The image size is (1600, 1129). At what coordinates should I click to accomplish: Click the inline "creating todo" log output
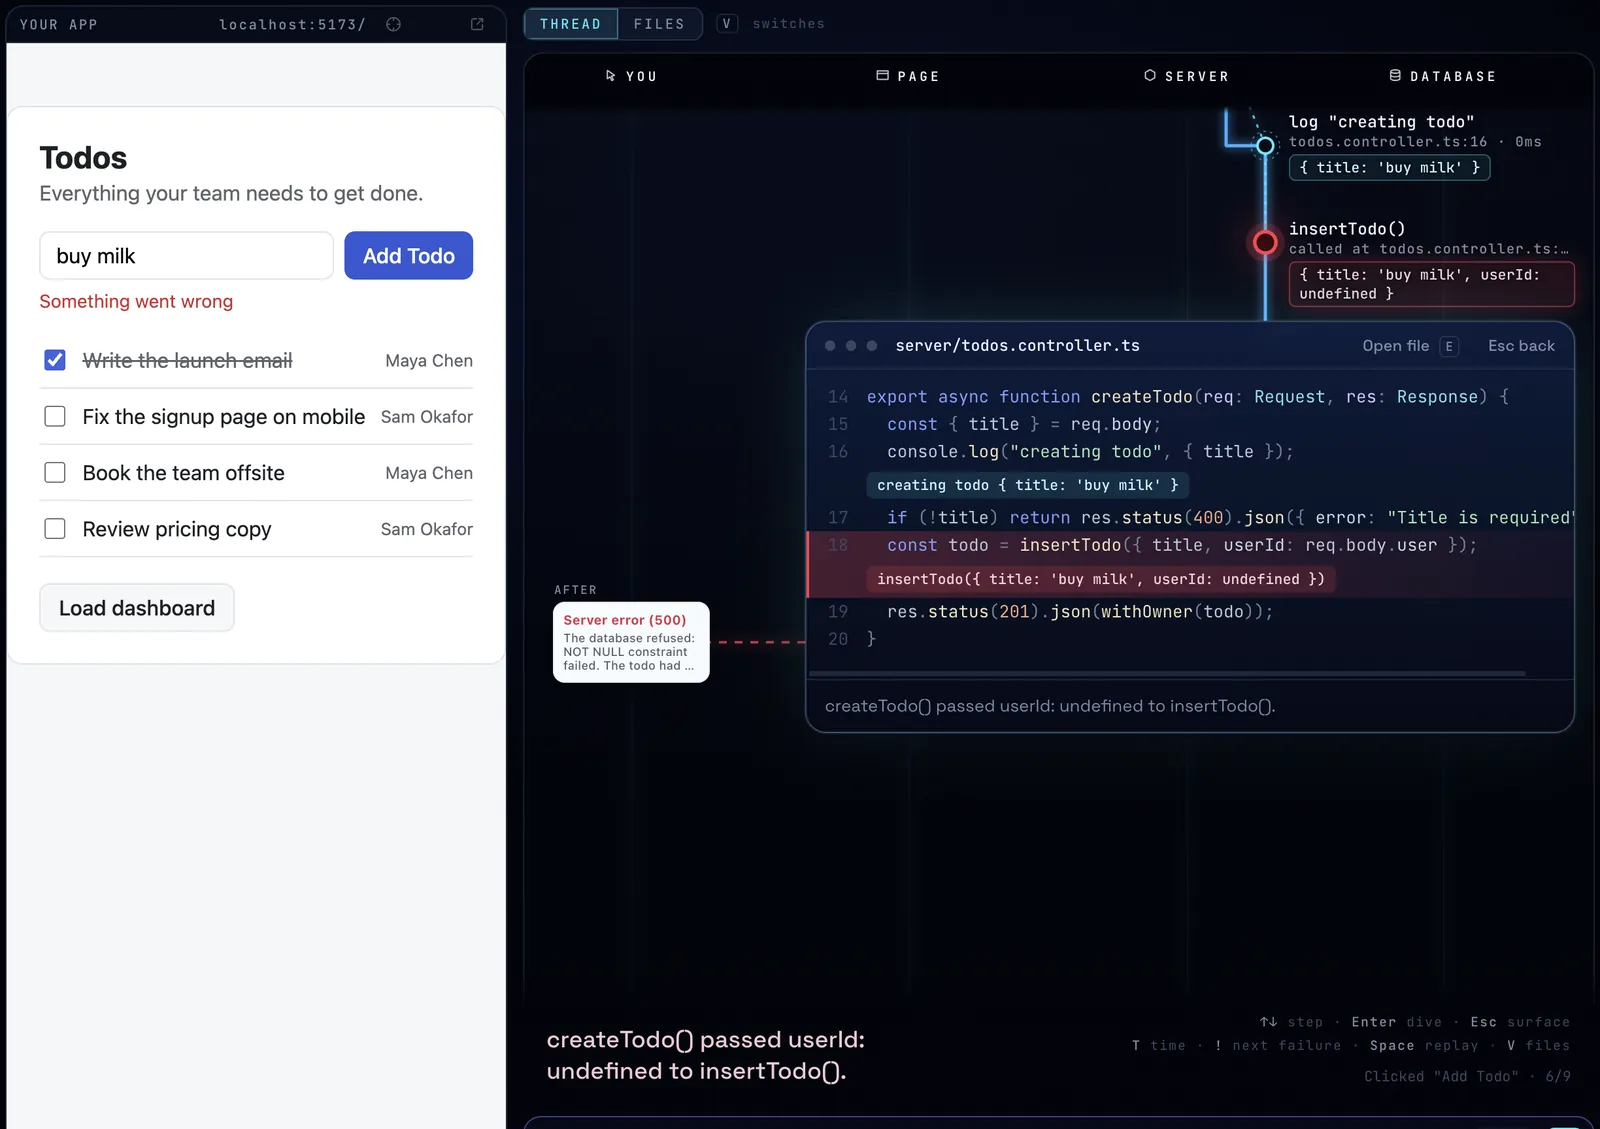pos(1028,485)
